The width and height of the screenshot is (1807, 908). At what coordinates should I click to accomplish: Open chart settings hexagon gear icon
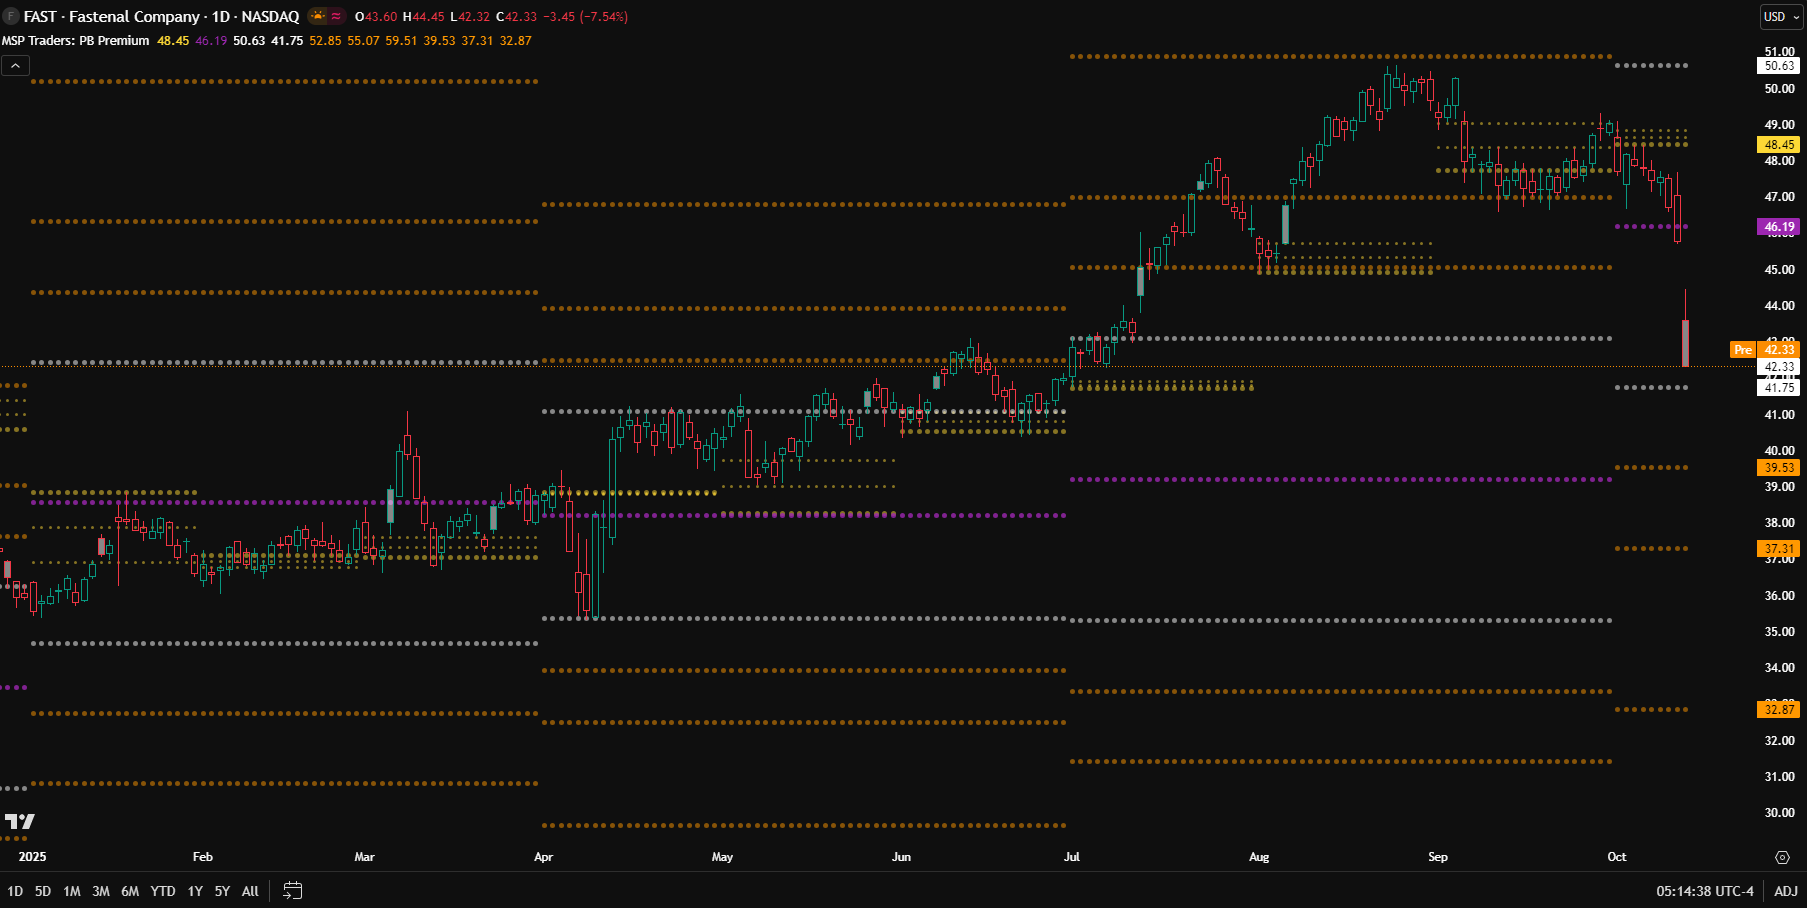[x=1782, y=857]
